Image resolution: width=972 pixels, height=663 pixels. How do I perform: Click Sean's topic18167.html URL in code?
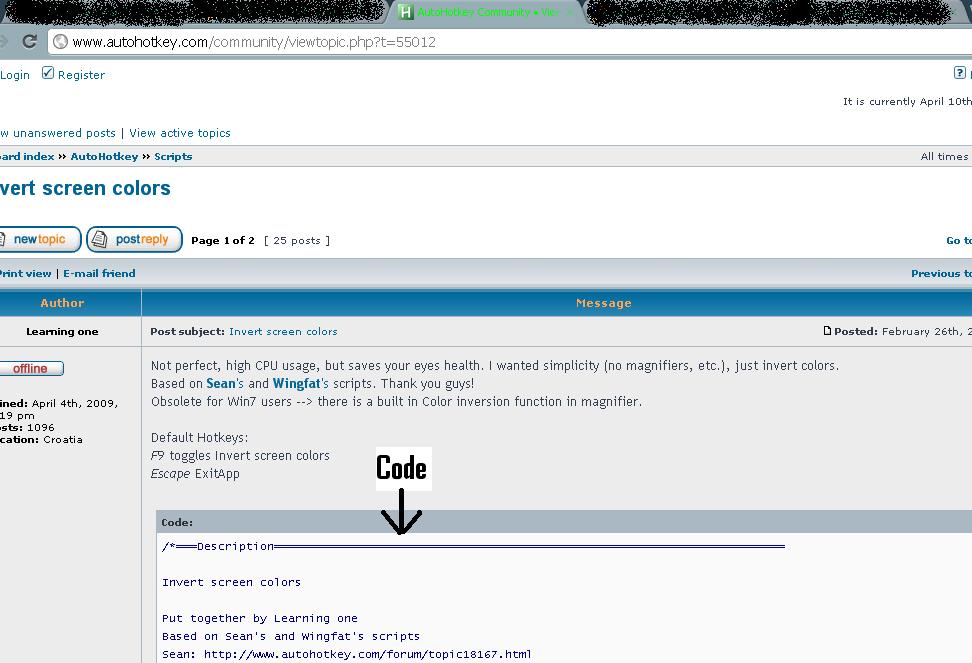367,654
